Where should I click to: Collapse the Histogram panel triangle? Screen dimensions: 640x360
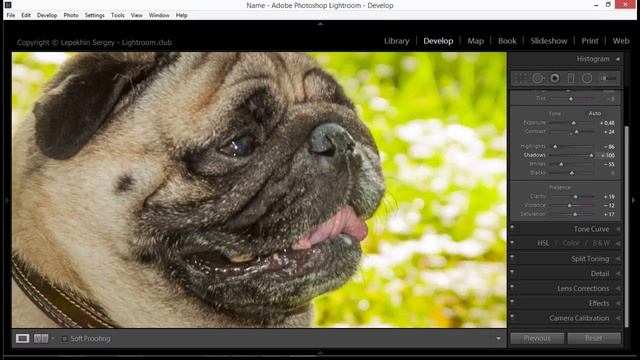click(618, 59)
